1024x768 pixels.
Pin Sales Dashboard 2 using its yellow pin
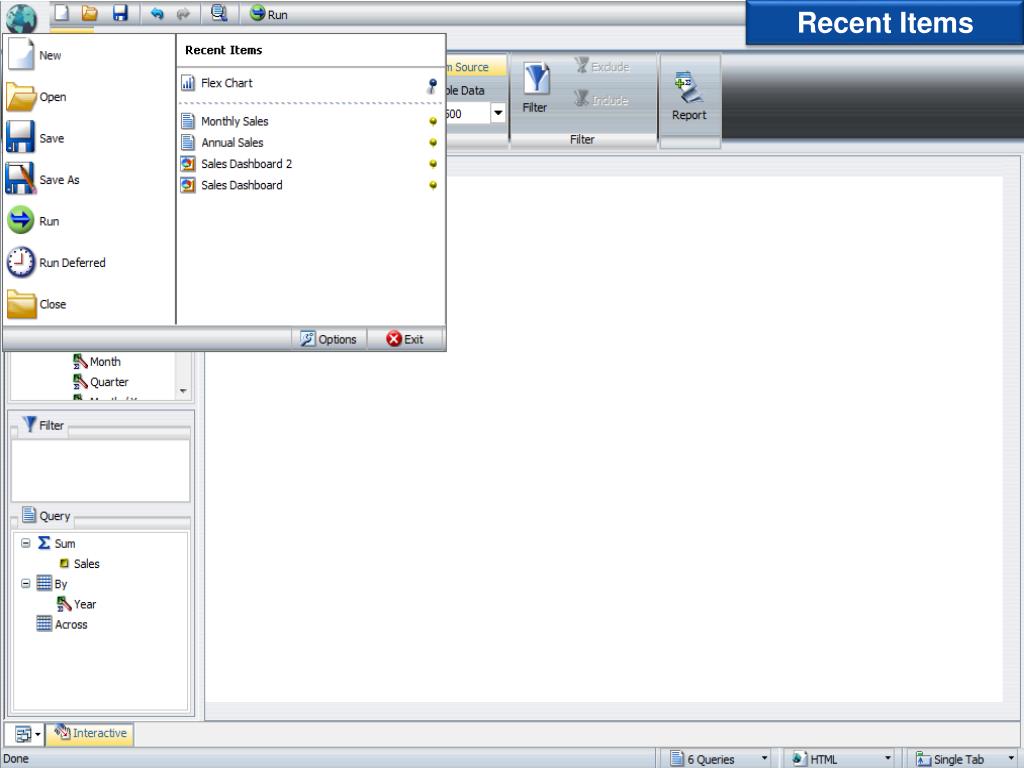(x=432, y=164)
